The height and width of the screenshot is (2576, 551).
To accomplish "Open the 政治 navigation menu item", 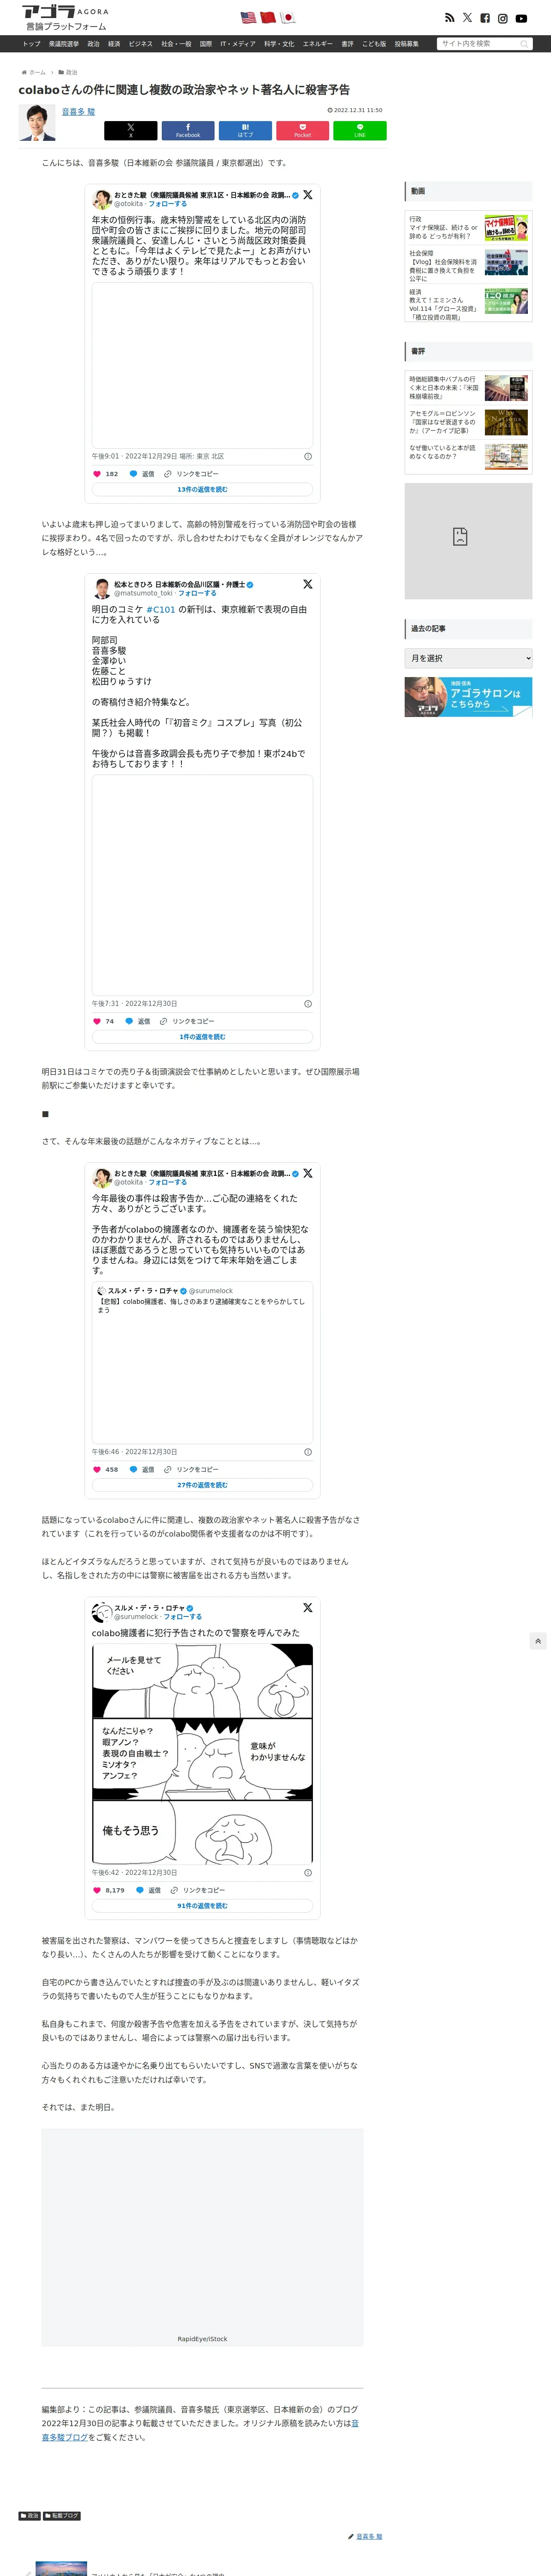I will (x=93, y=44).
